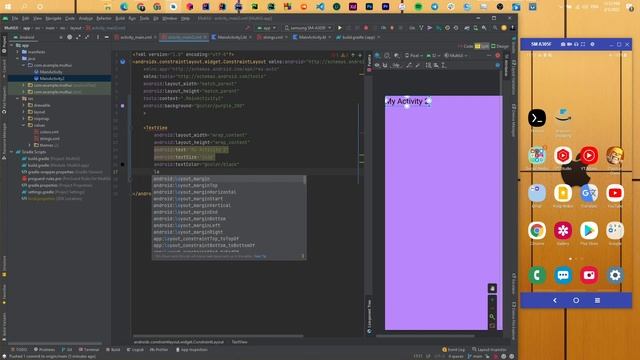Screen dimensions: 640x360
Task: Click the gutter class icon beside the ConstraintLayout line
Action: (122, 62)
